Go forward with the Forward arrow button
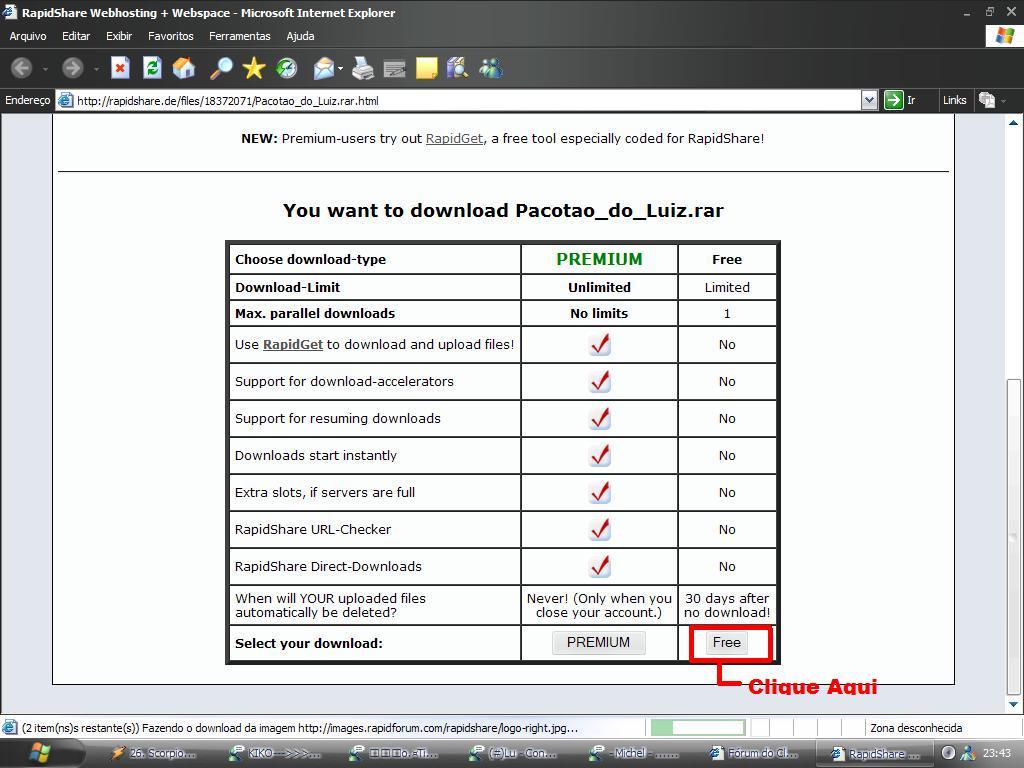Image resolution: width=1024 pixels, height=768 pixels. [72, 68]
